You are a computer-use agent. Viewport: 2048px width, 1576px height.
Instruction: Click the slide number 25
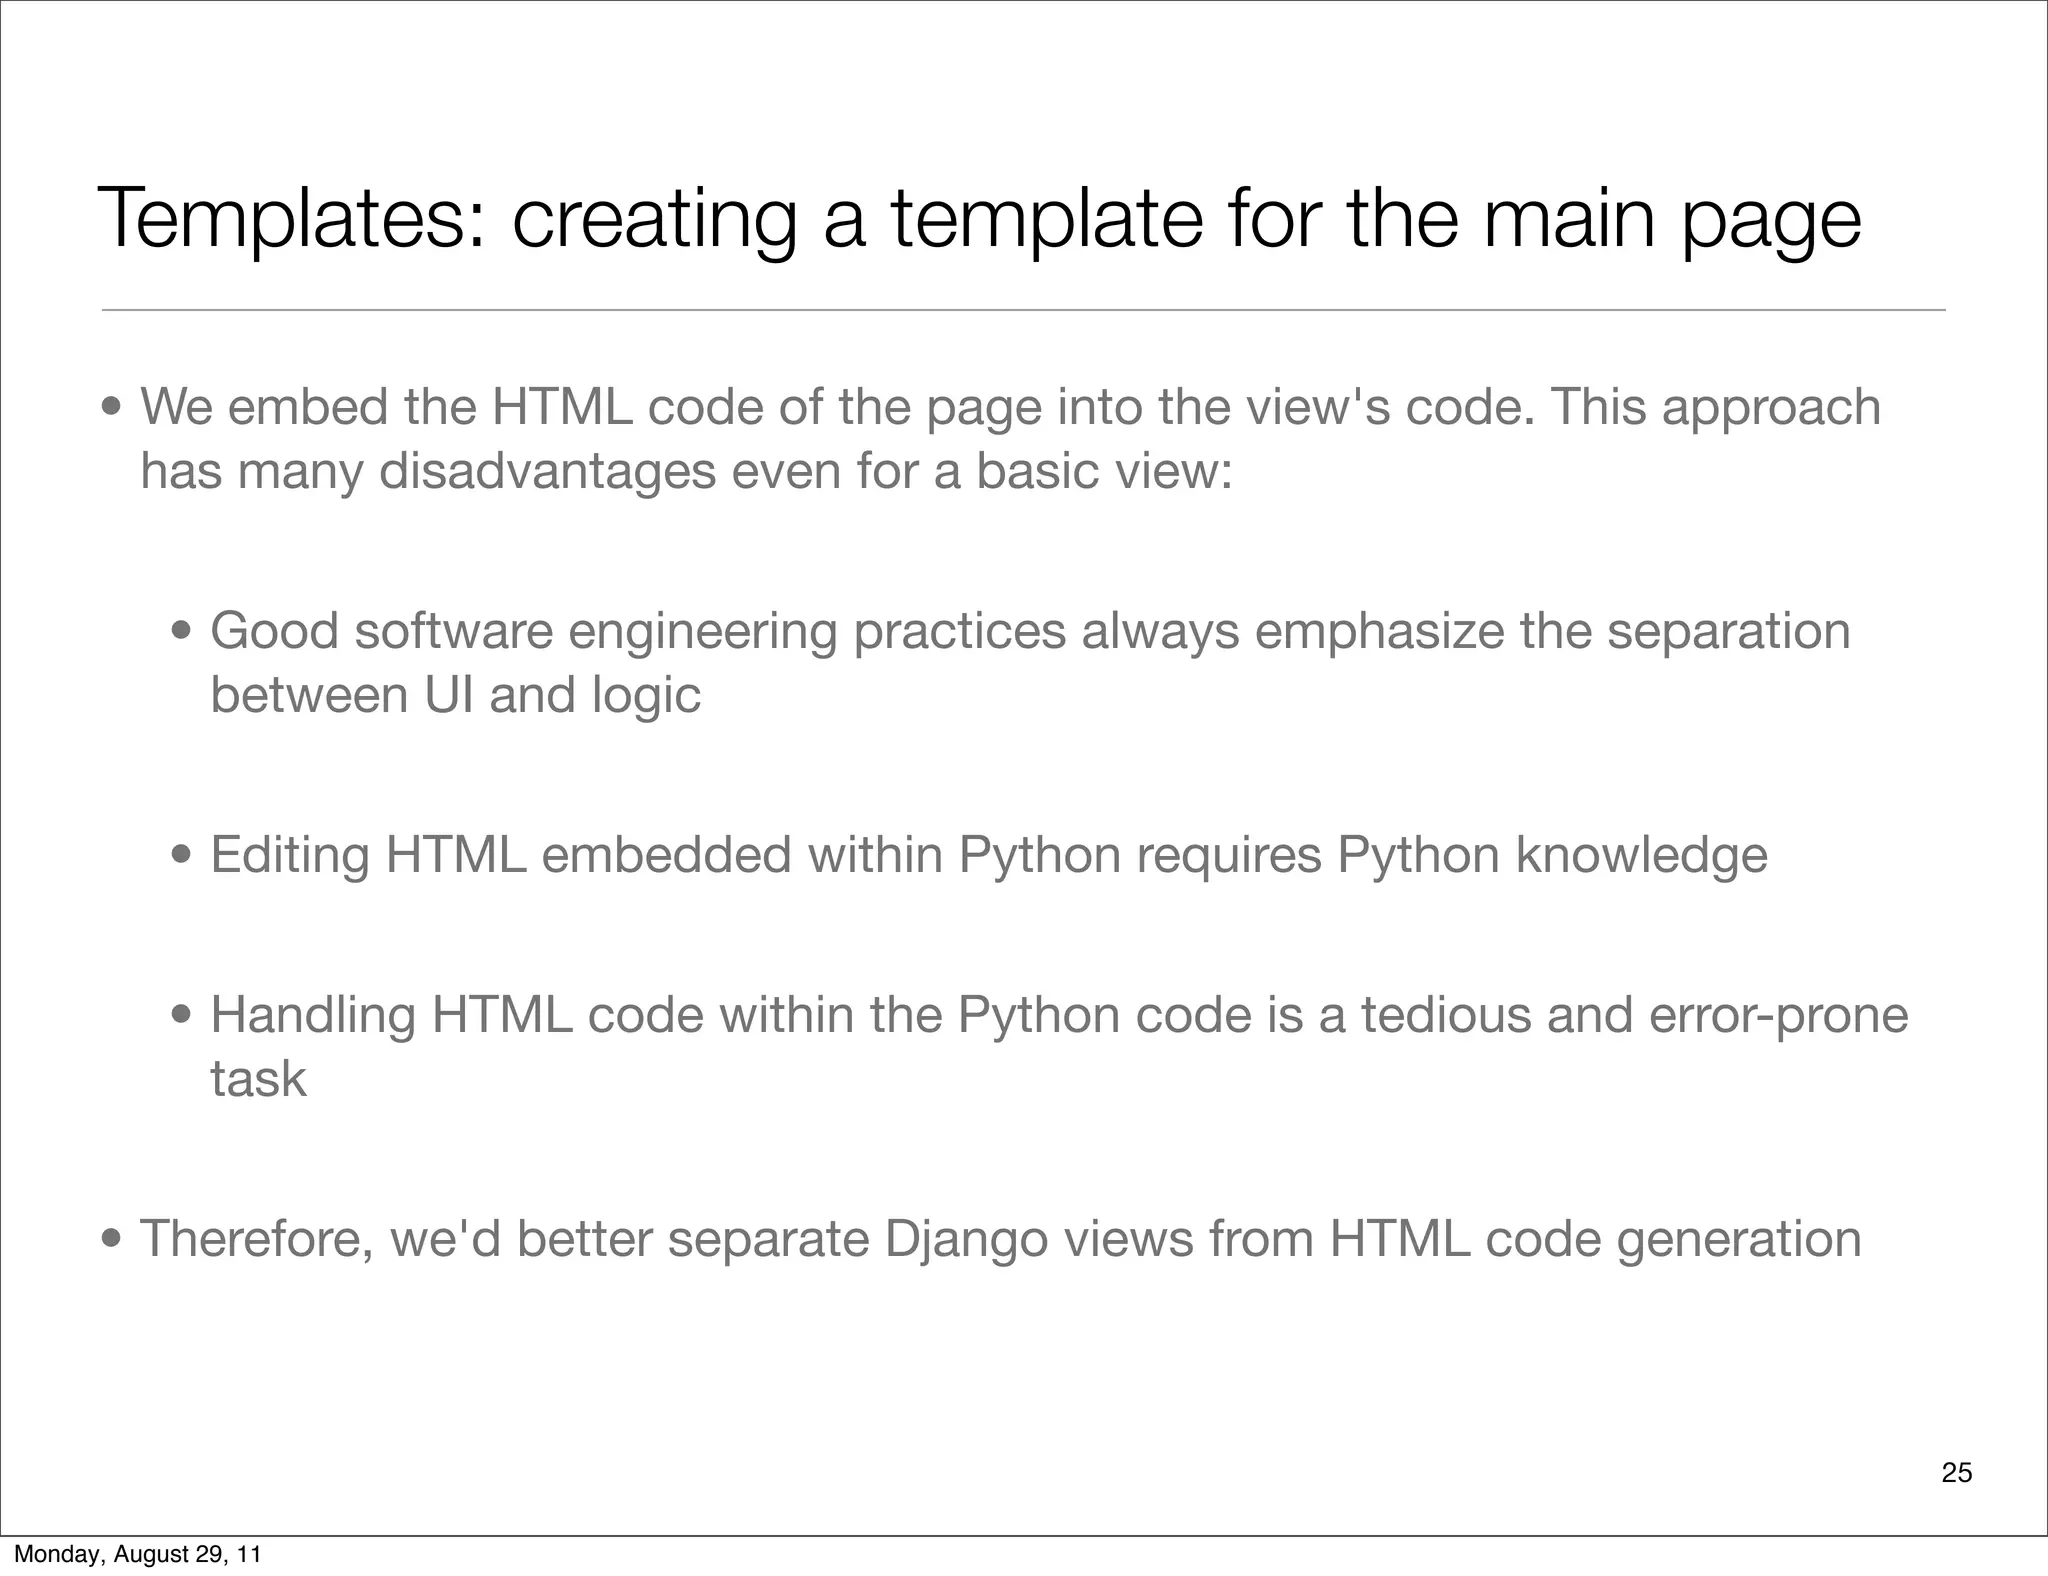1956,1472
